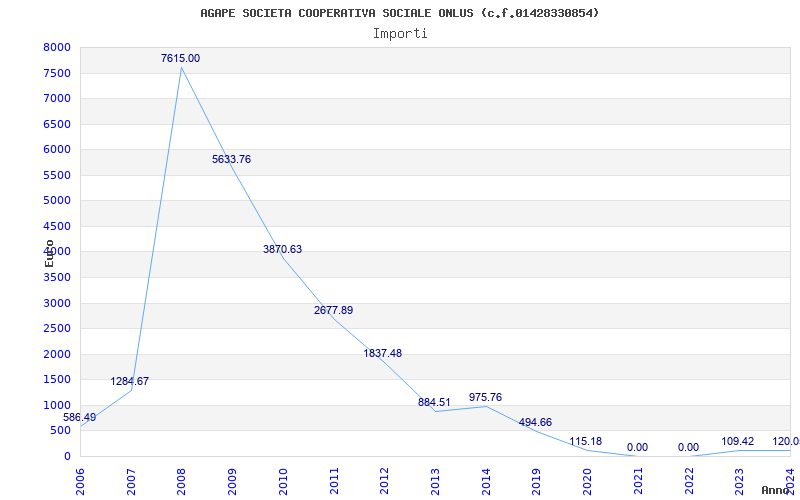The width and height of the screenshot is (800, 500).
Task: Select the x-axis year 2014
Action: point(486,482)
